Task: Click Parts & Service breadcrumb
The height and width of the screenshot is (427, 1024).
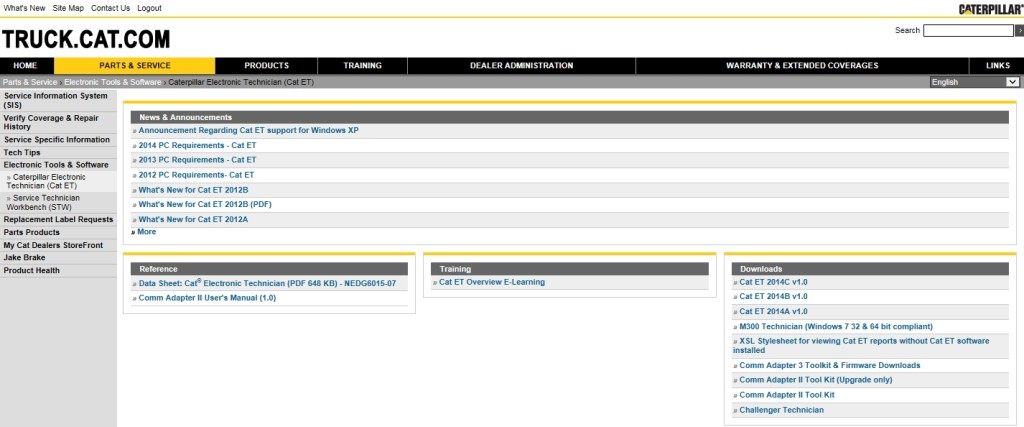Action: pyautogui.click(x=30, y=82)
